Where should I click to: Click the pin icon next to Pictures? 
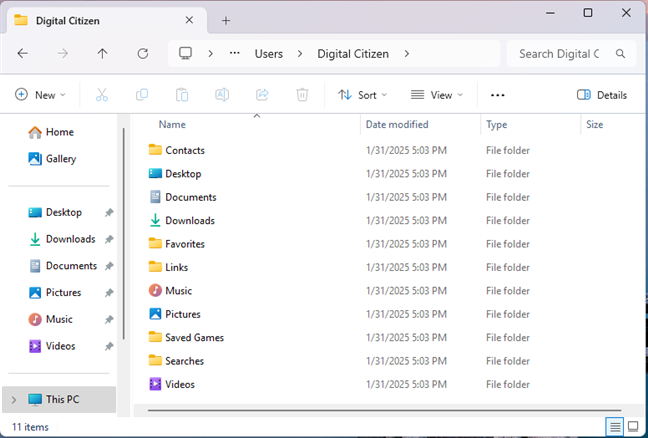[x=109, y=293]
